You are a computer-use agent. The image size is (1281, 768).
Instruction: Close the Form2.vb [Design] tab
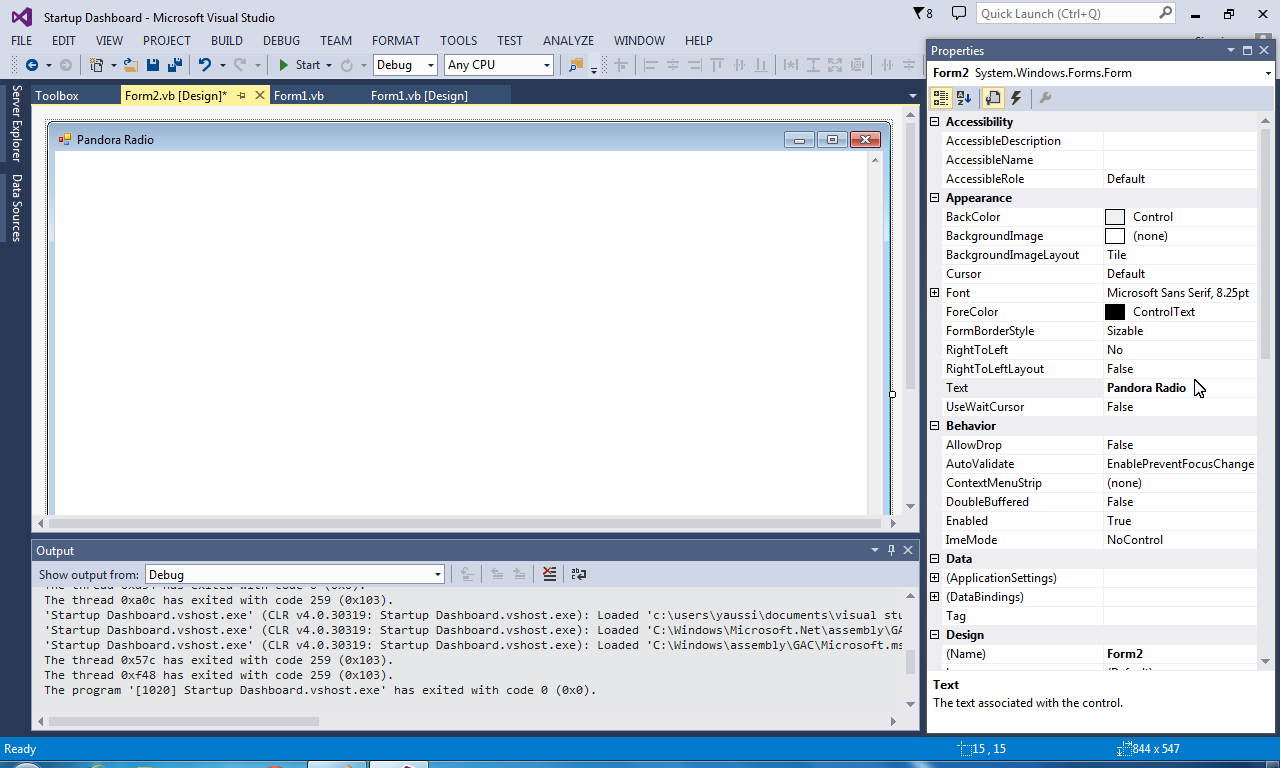tap(259, 95)
